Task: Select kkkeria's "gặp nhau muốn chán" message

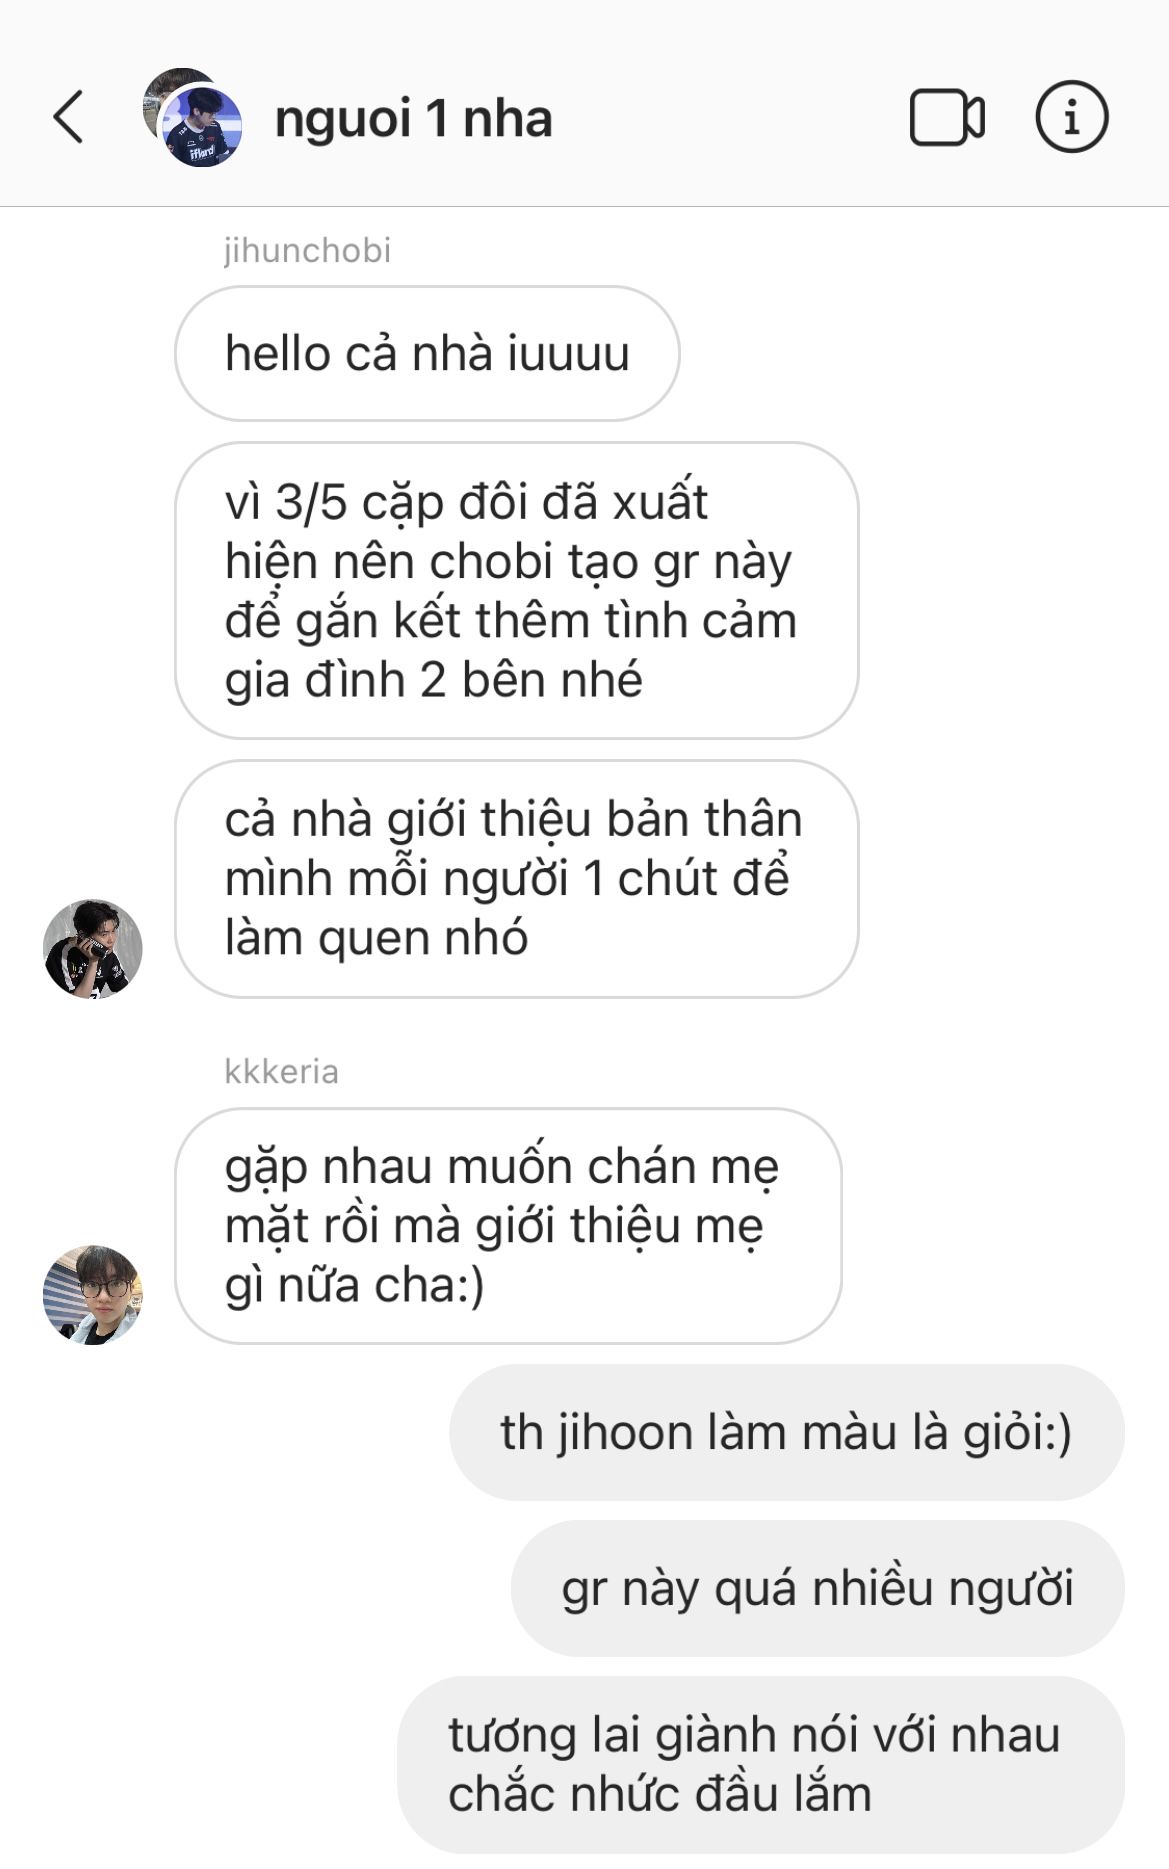Action: 508,1225
